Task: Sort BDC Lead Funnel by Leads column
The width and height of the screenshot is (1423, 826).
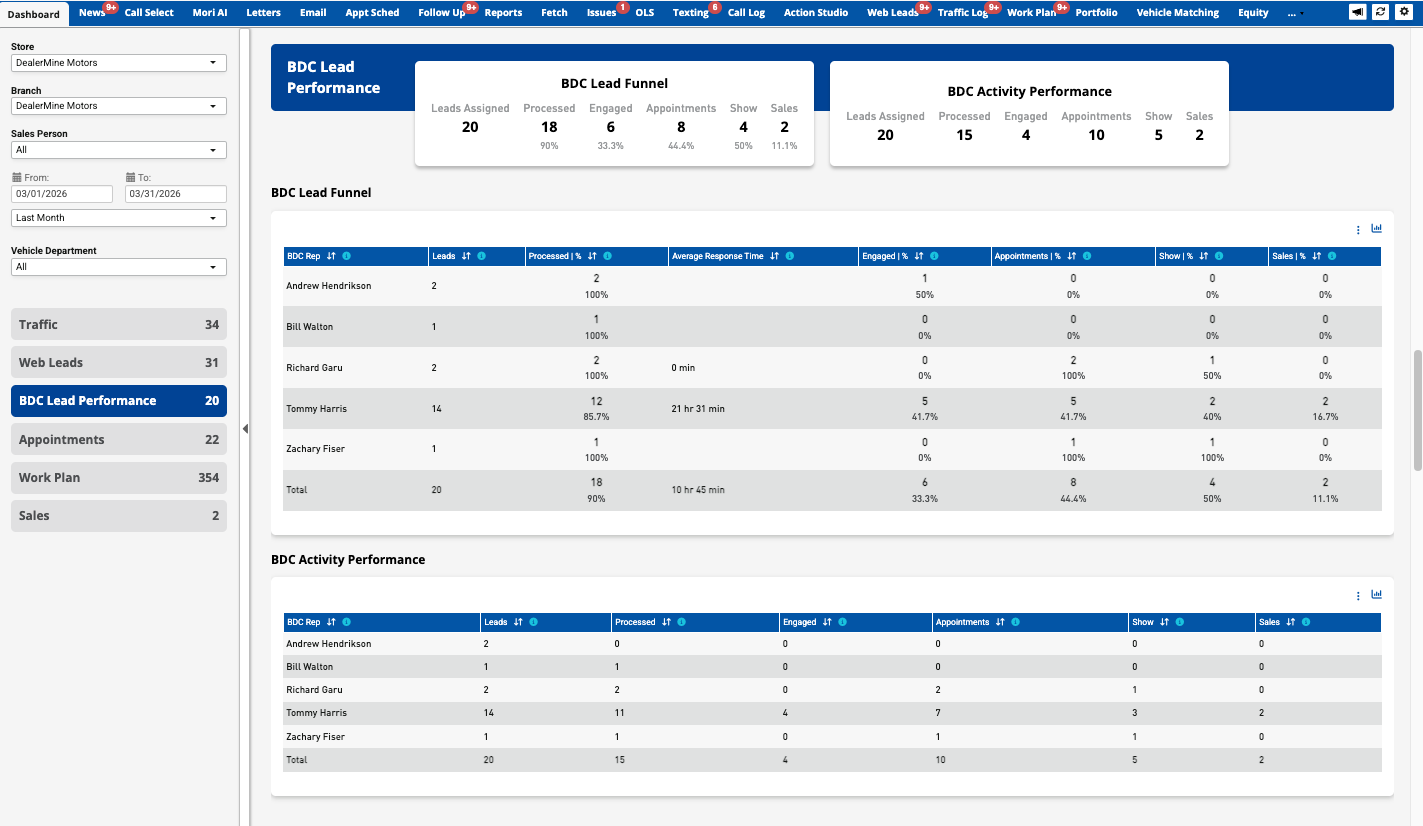Action: pos(466,256)
